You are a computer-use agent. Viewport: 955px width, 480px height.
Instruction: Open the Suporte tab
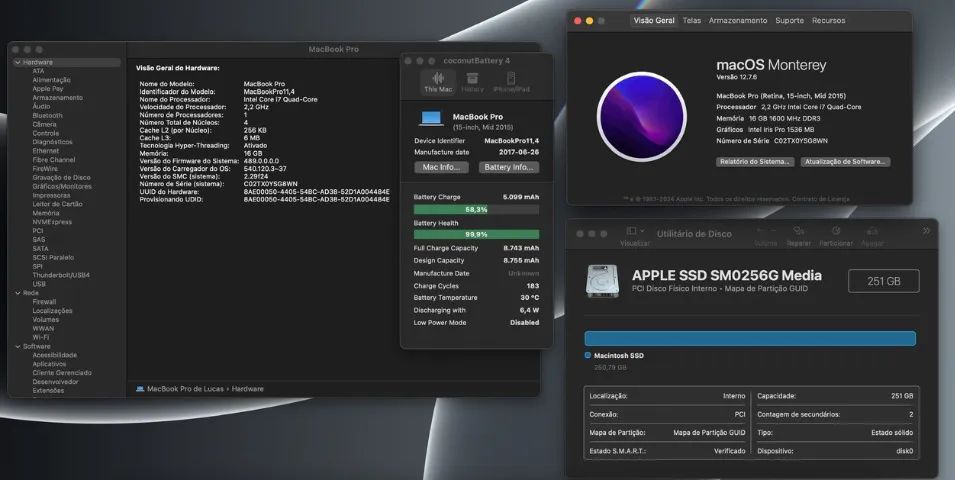click(x=789, y=20)
